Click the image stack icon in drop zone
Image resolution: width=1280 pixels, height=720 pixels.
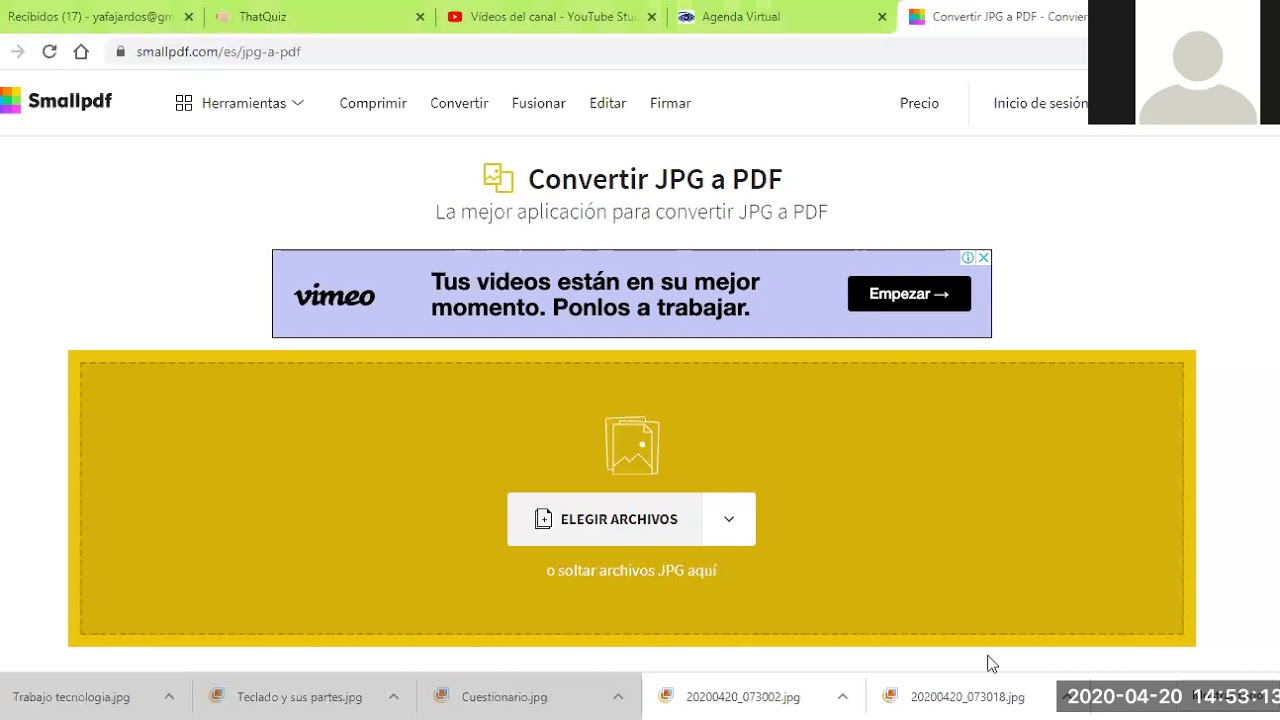(x=632, y=445)
